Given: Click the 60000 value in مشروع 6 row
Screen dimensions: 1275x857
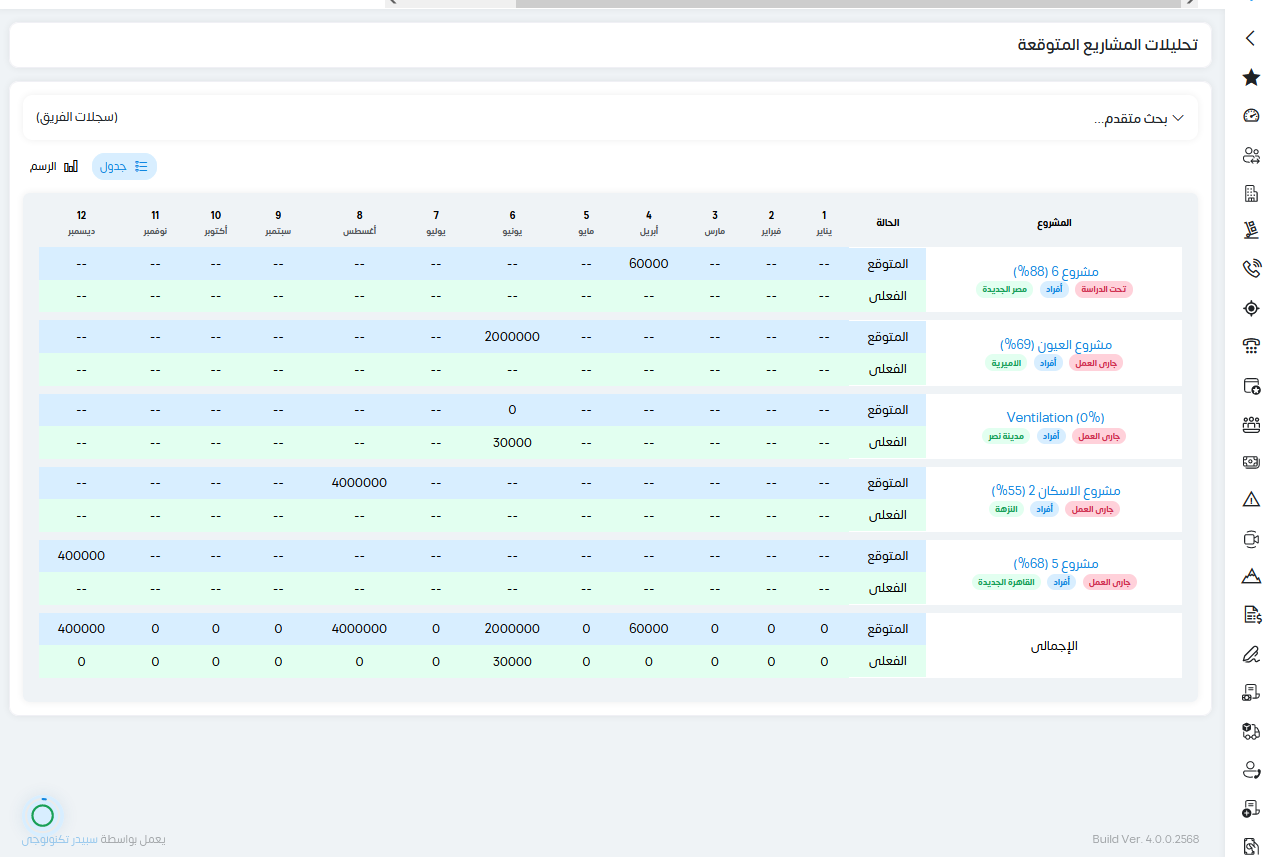Looking at the screenshot, I should [x=649, y=264].
